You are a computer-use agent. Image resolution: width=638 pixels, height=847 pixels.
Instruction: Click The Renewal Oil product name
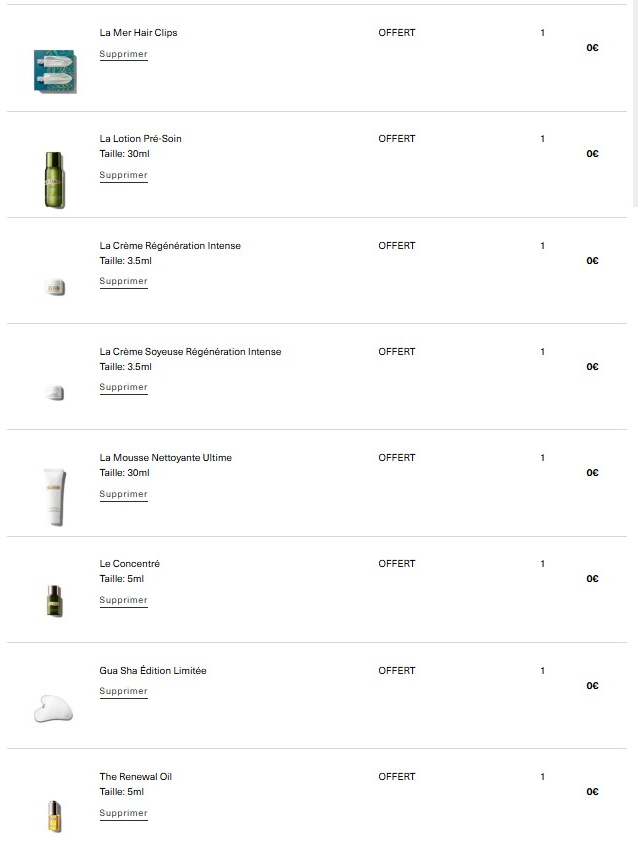pyautogui.click(x=135, y=777)
